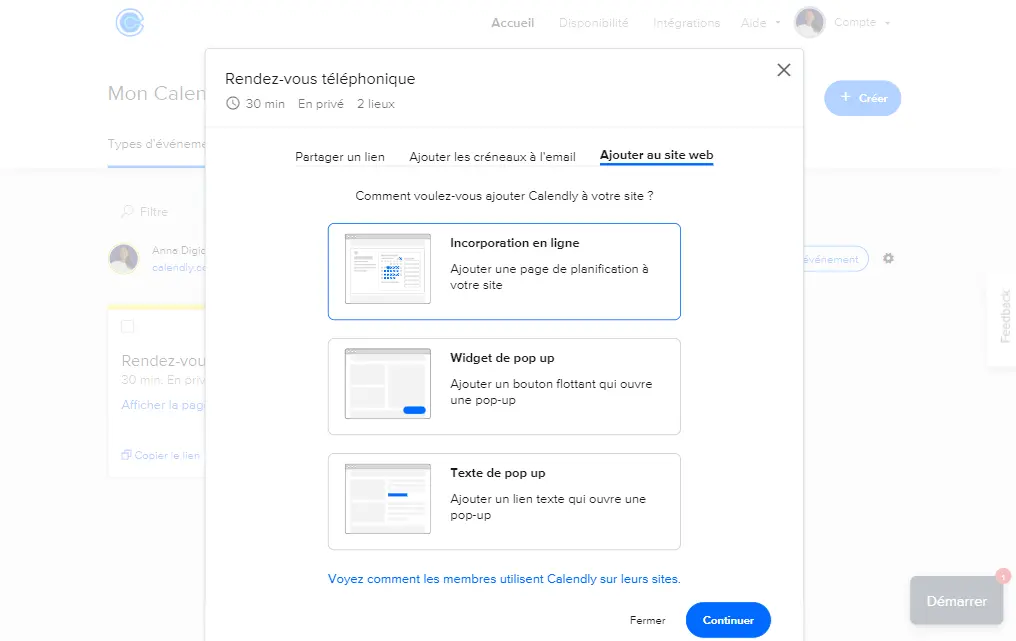Switch to Partager un lien tab

coord(340,157)
